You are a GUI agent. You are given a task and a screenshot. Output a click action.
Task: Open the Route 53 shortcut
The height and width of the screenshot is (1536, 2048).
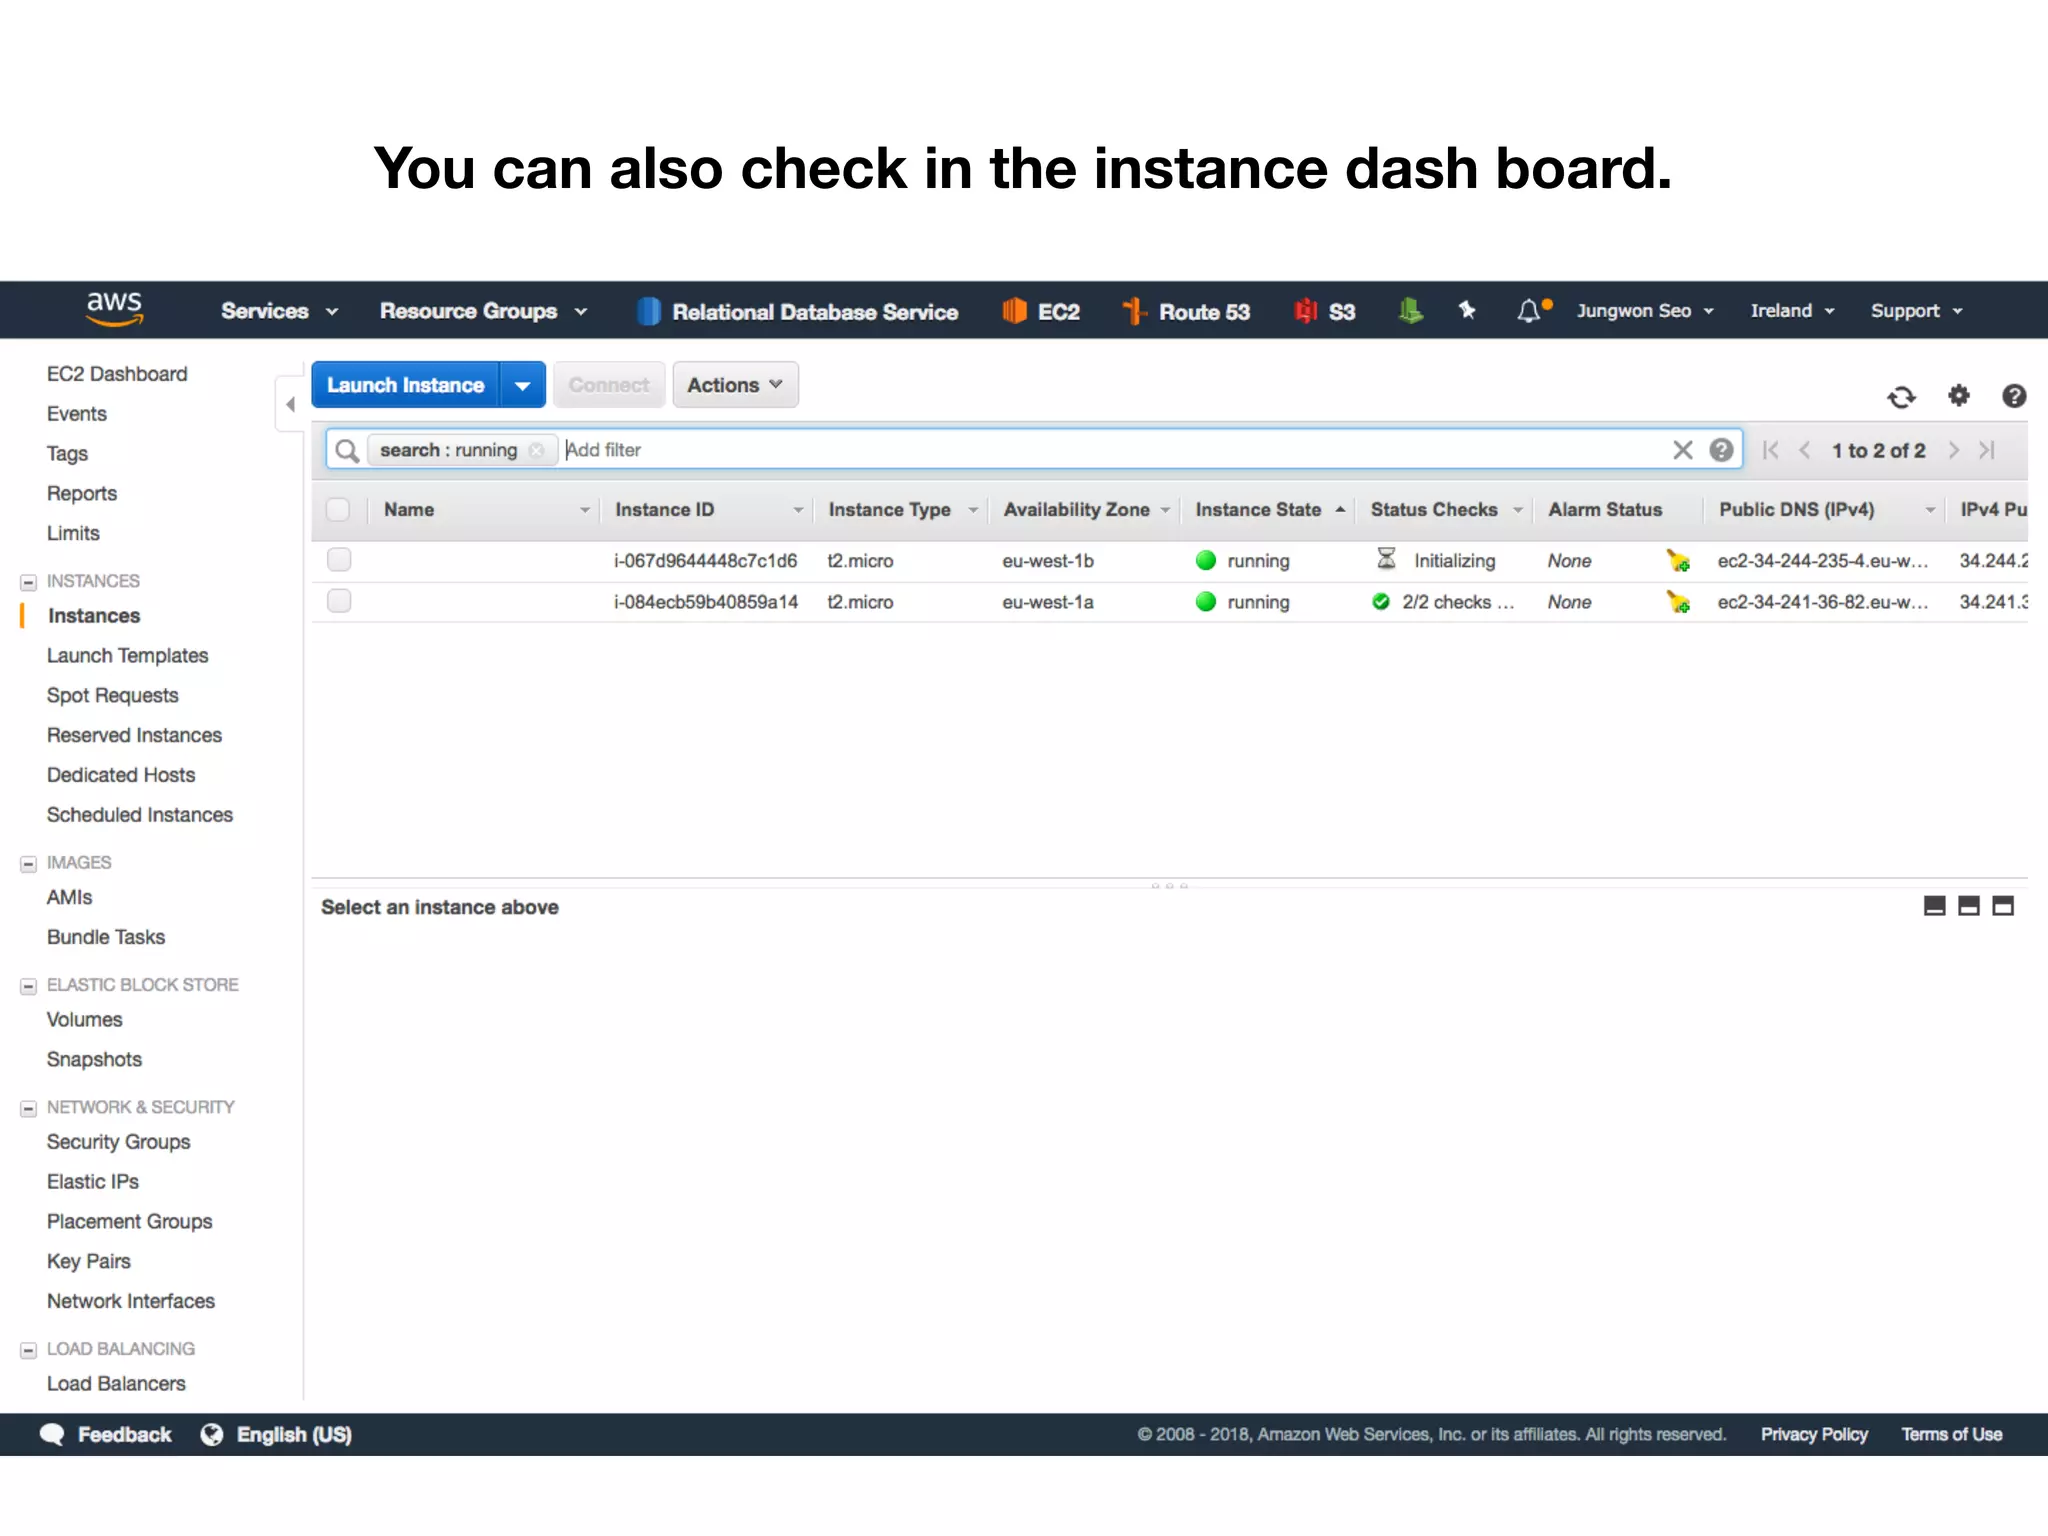1186,312
